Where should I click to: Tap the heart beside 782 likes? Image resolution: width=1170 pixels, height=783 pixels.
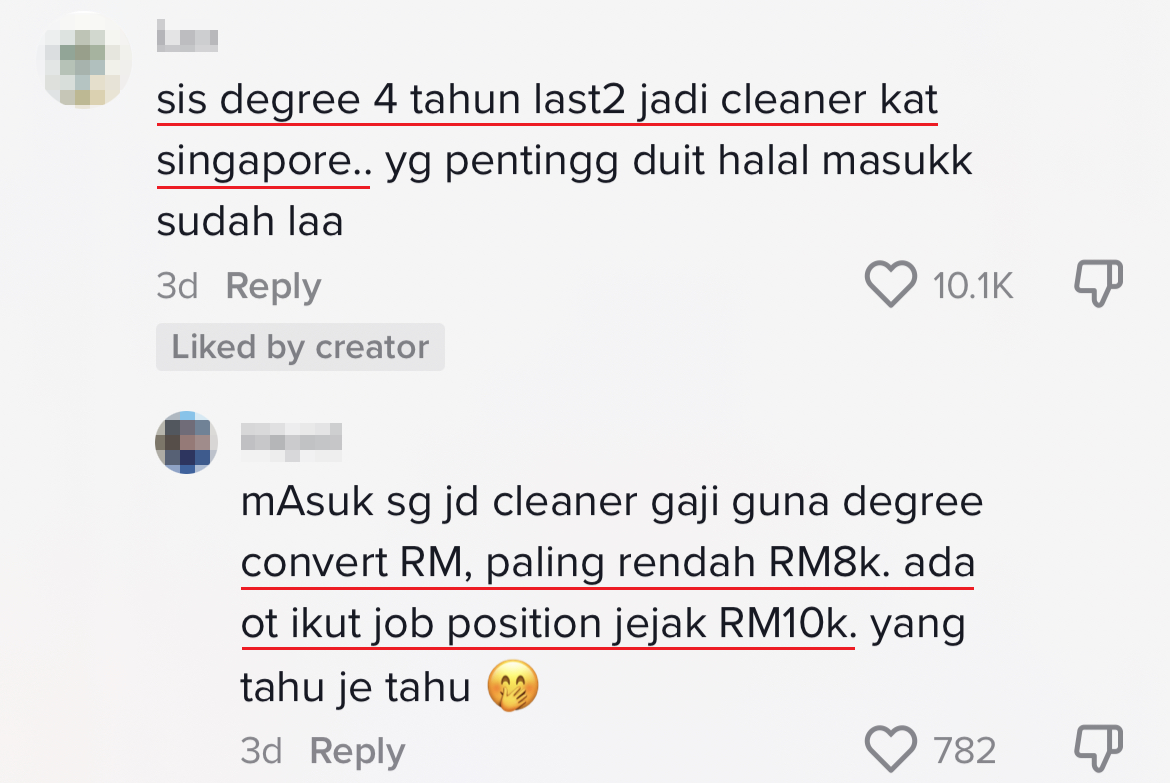coord(890,749)
